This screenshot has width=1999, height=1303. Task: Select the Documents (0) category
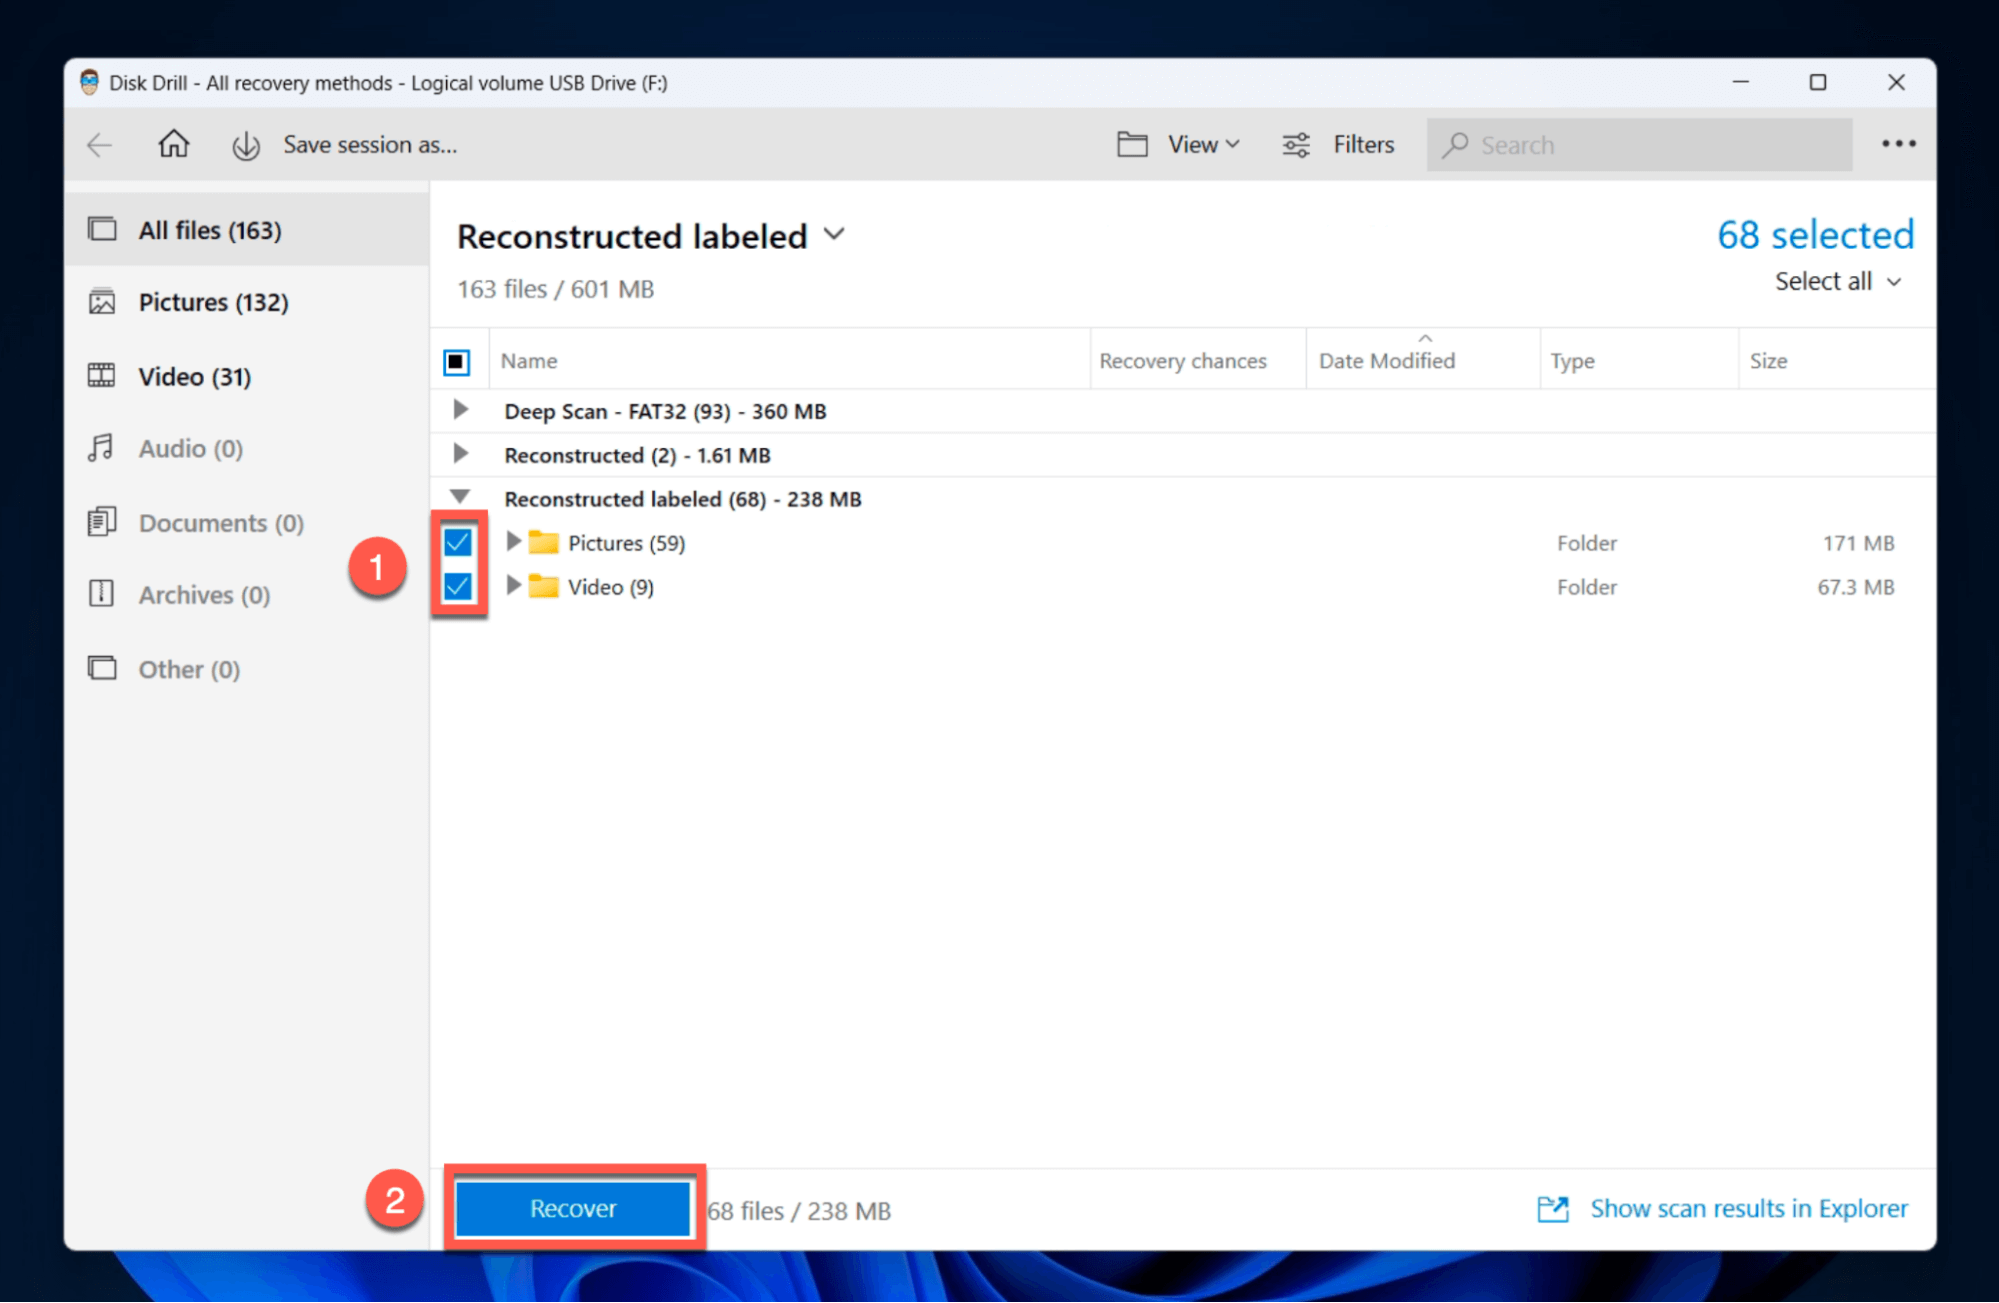point(247,523)
